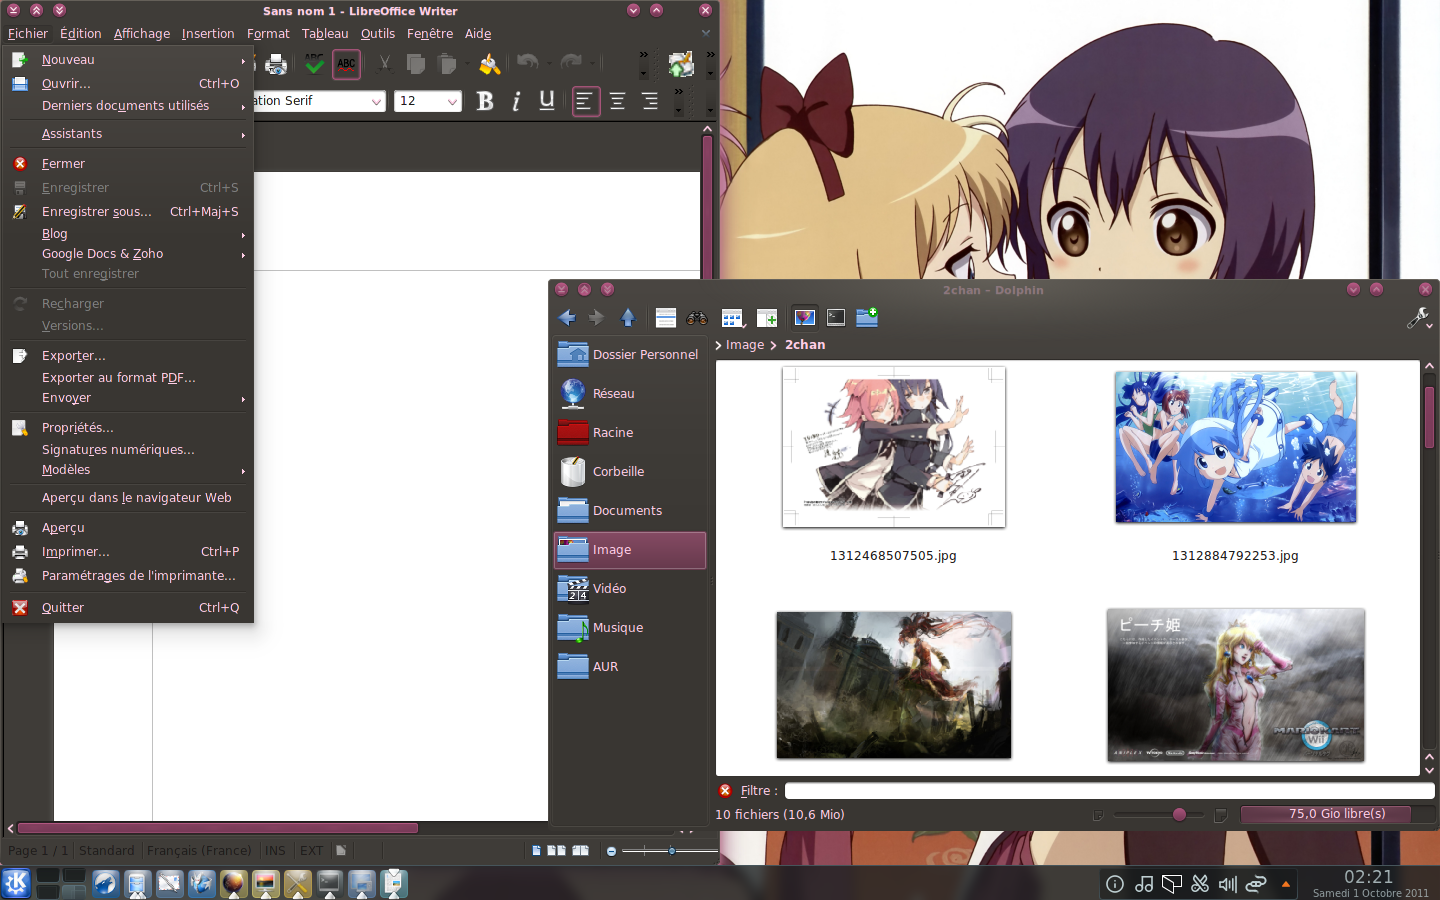
Task: Click the printer icon in Writer toolbar
Action: 277,66
